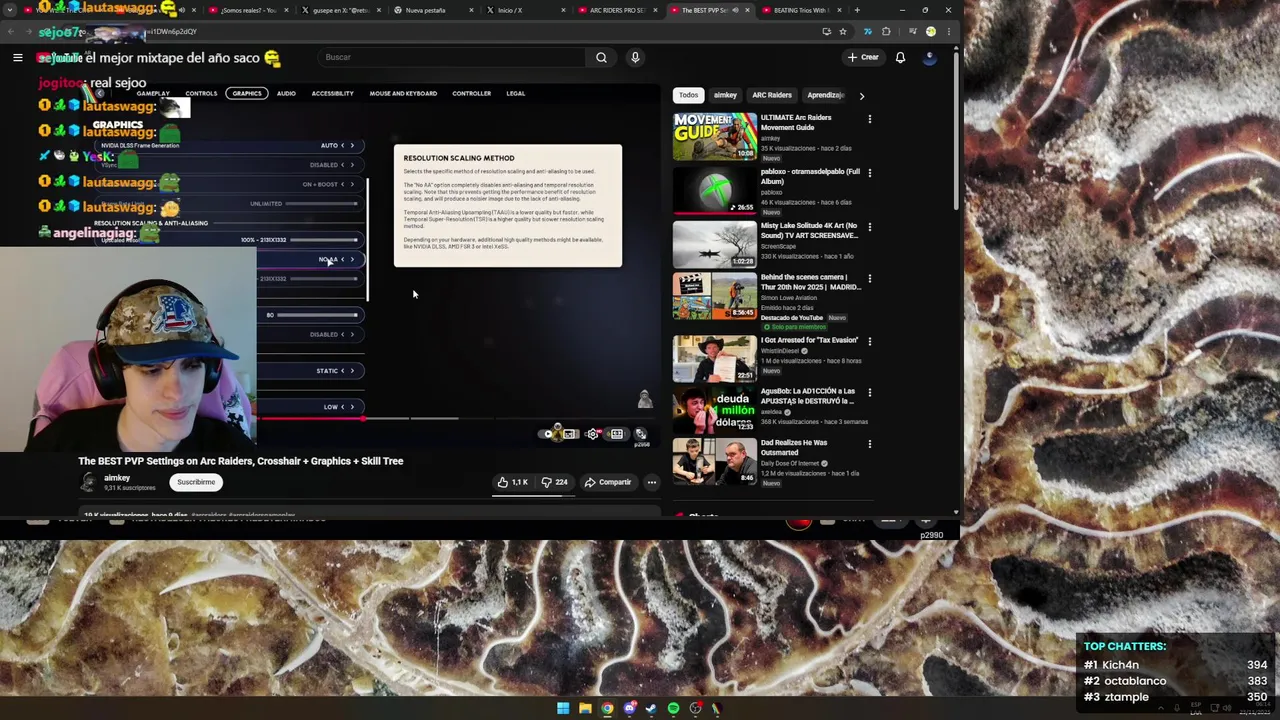Like the video with thumbs up

coord(513,482)
